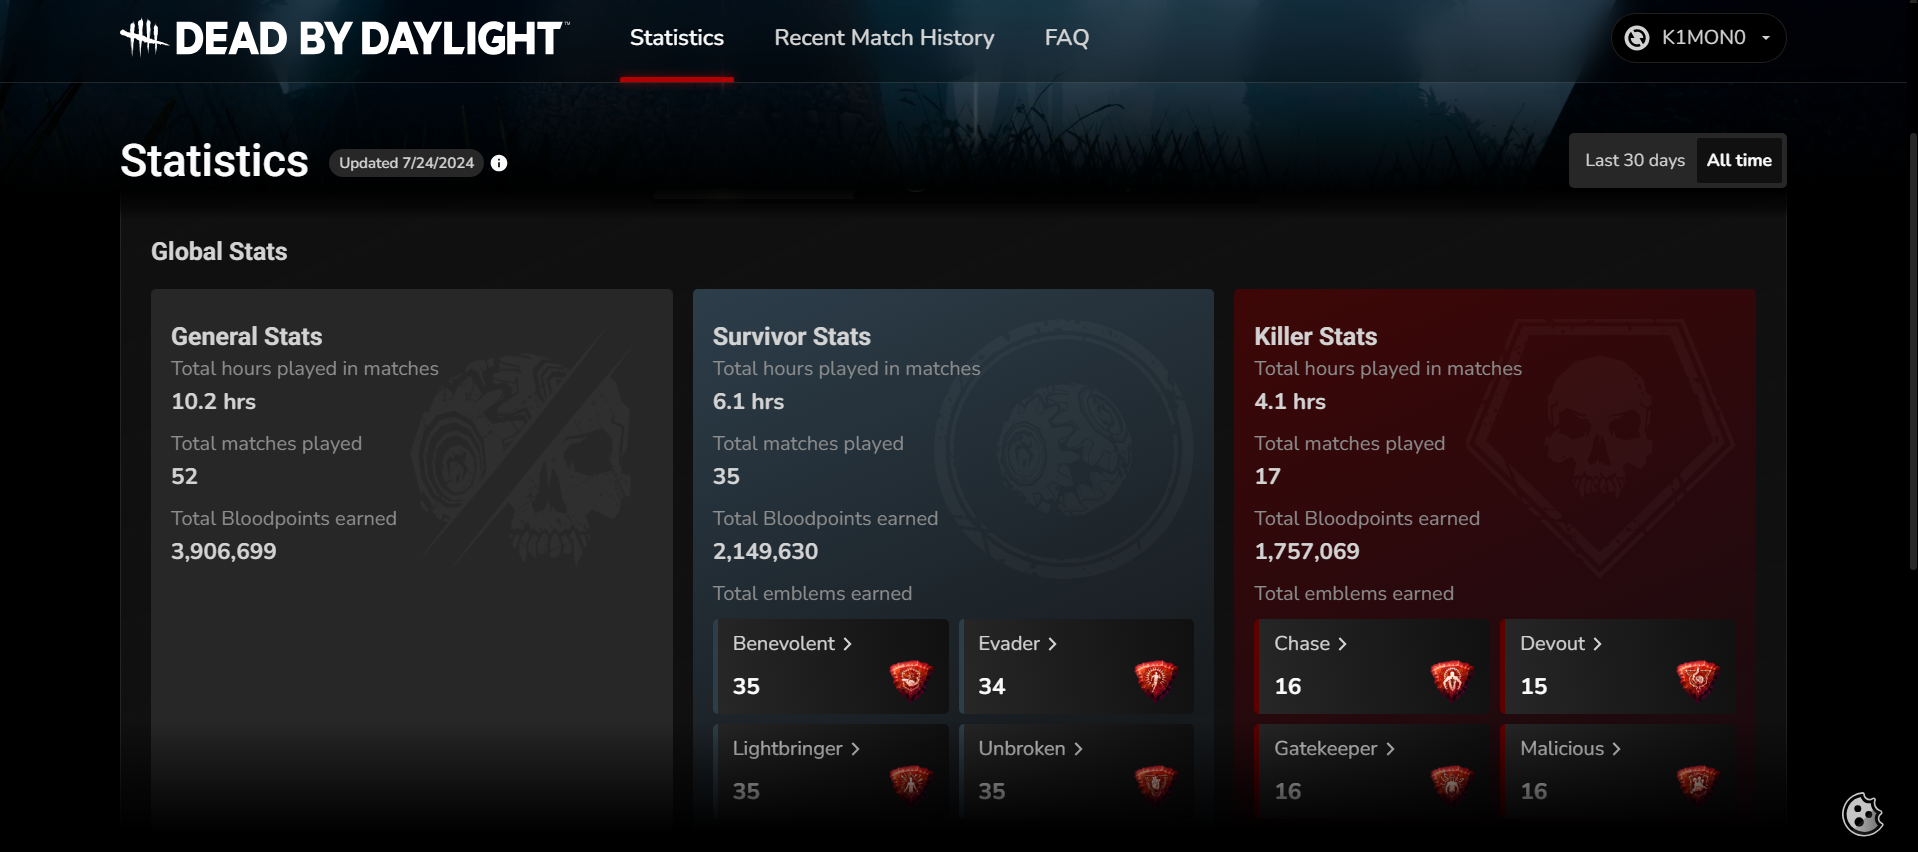Expand the Devout emblem details chevron
This screenshot has width=1918, height=852.
[1597, 644]
